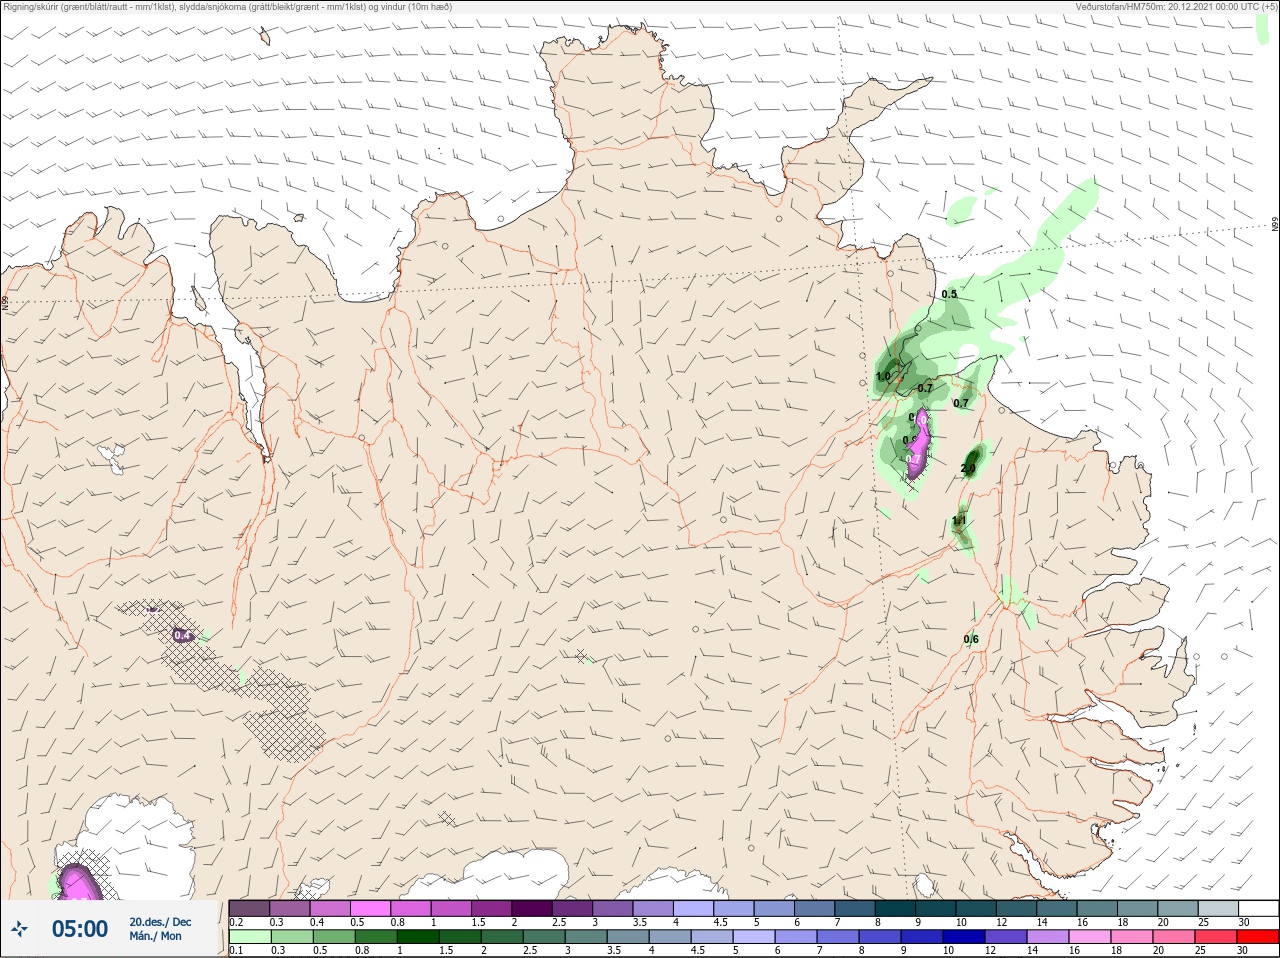Click the Veðurstofan logo icon beside the time
The image size is (1280, 958).
[x=19, y=929]
